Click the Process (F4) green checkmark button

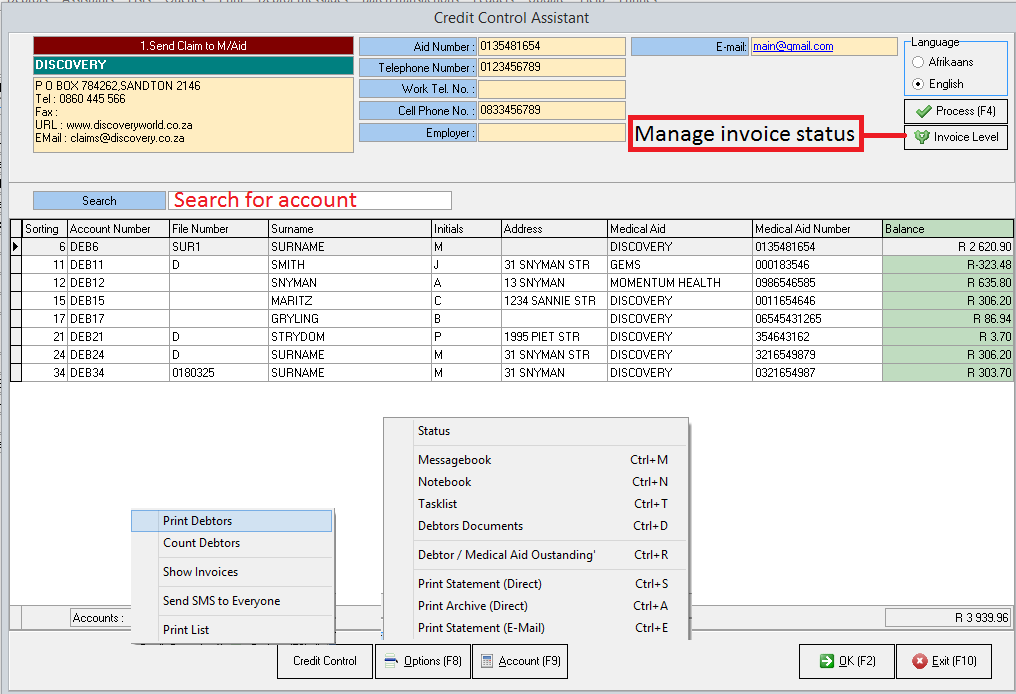pyautogui.click(x=955, y=111)
